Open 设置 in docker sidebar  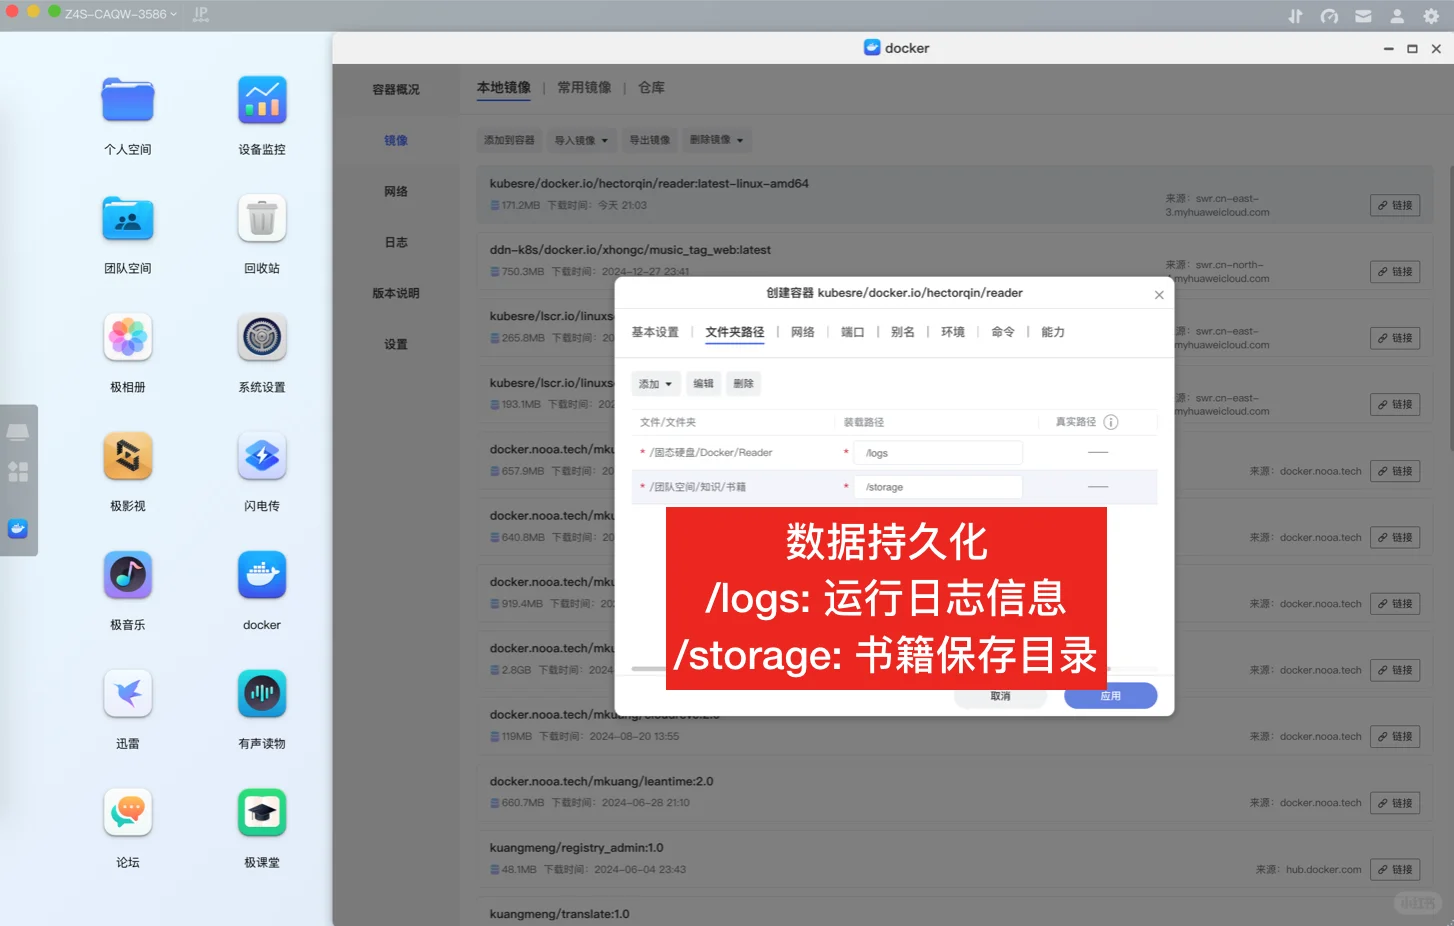tap(396, 345)
